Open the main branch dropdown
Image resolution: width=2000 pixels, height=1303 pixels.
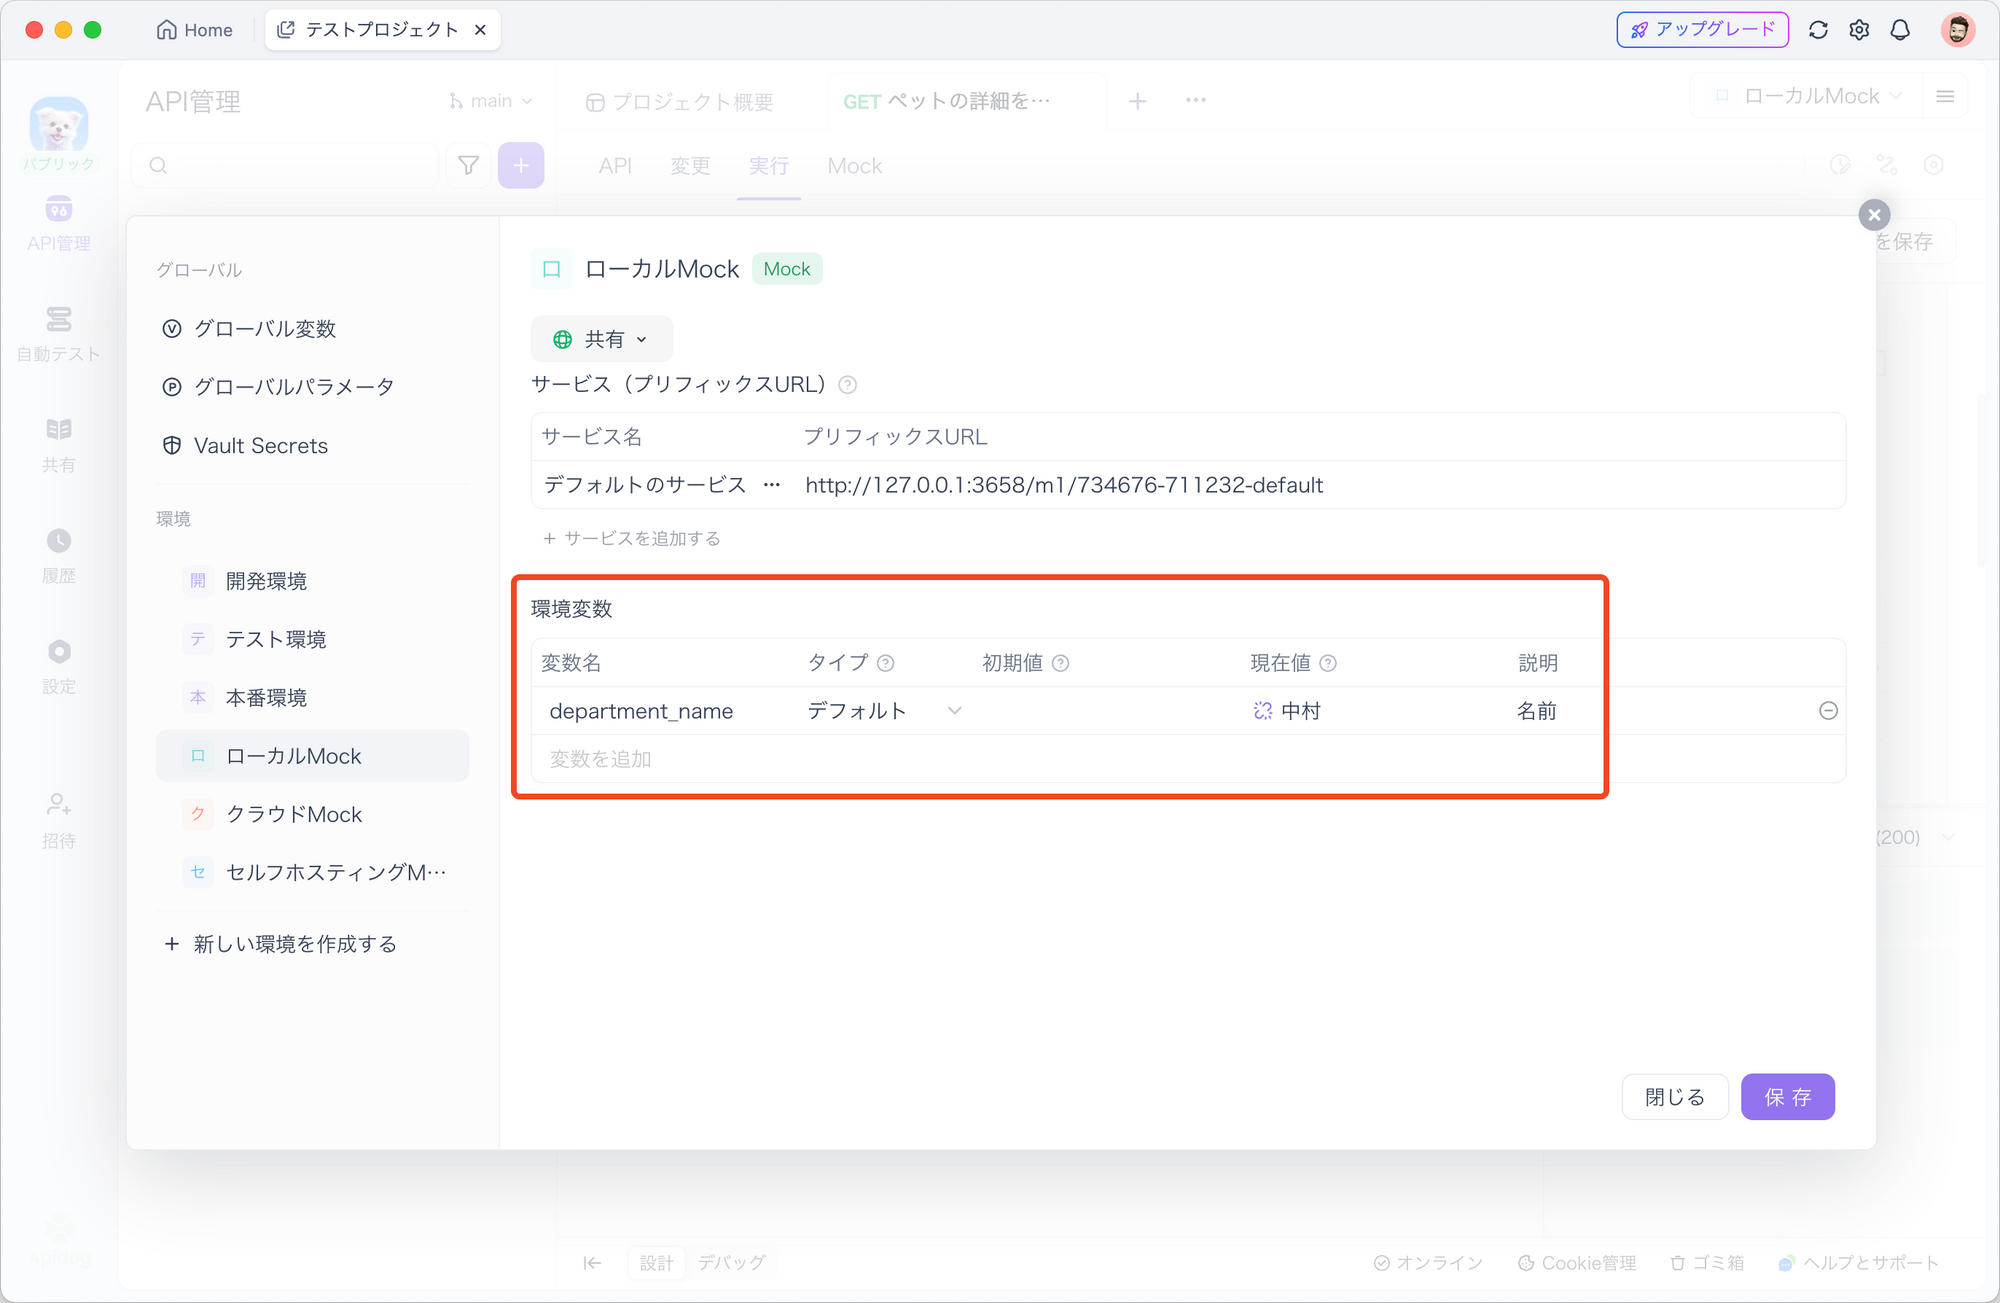tap(491, 101)
